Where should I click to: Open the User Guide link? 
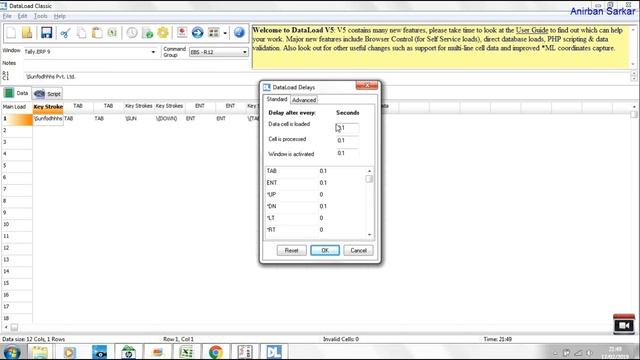coord(531,30)
